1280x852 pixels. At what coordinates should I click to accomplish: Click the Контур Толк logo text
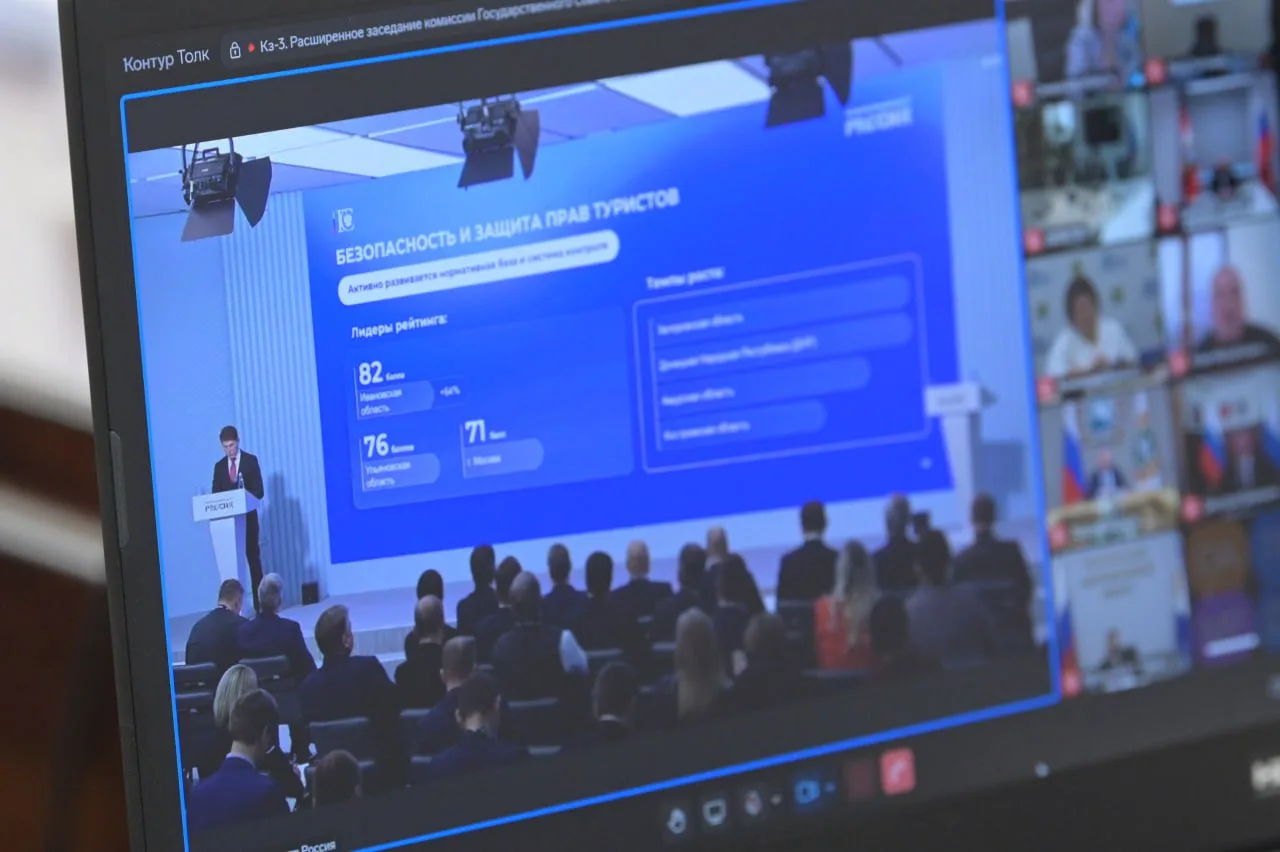pos(166,60)
